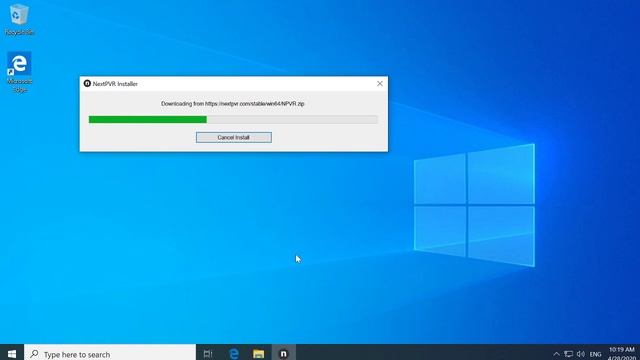The image size is (640, 360).
Task: Open the network status tray icon
Action: [568, 354]
